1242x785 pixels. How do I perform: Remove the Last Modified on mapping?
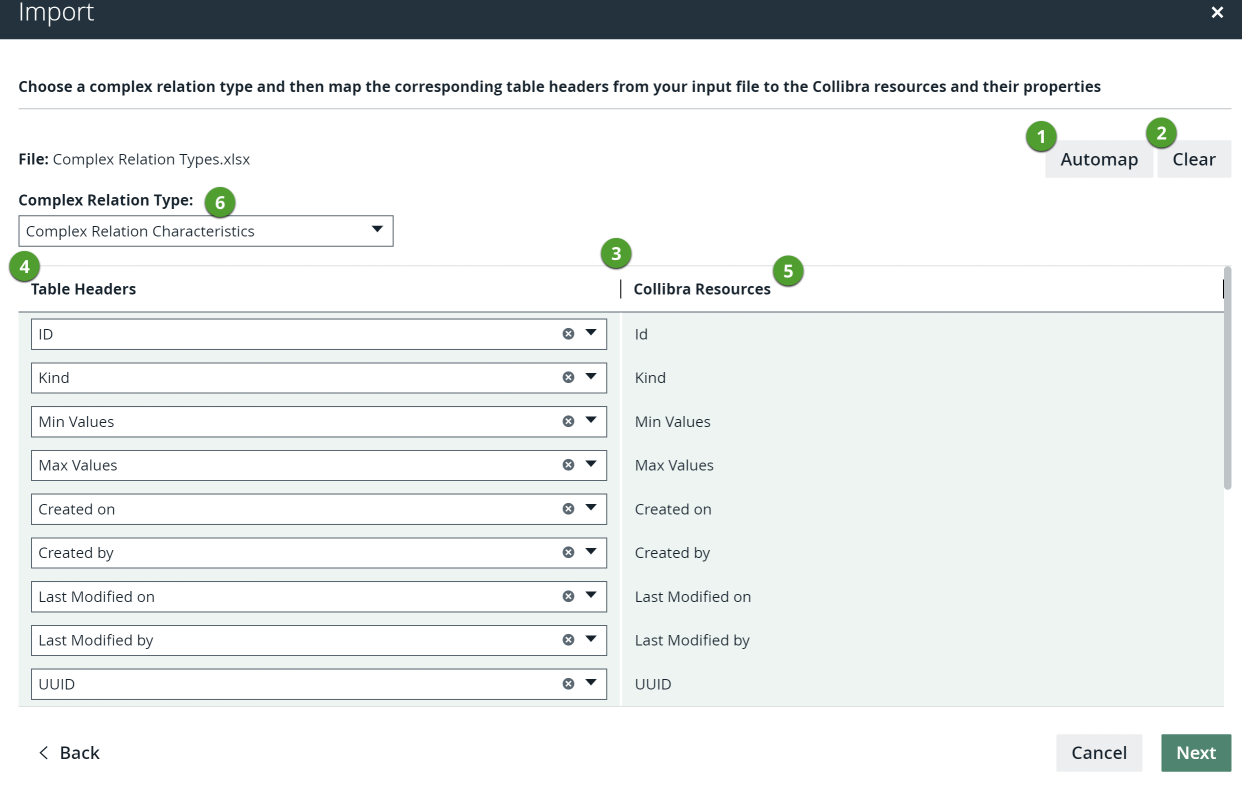(x=568, y=597)
